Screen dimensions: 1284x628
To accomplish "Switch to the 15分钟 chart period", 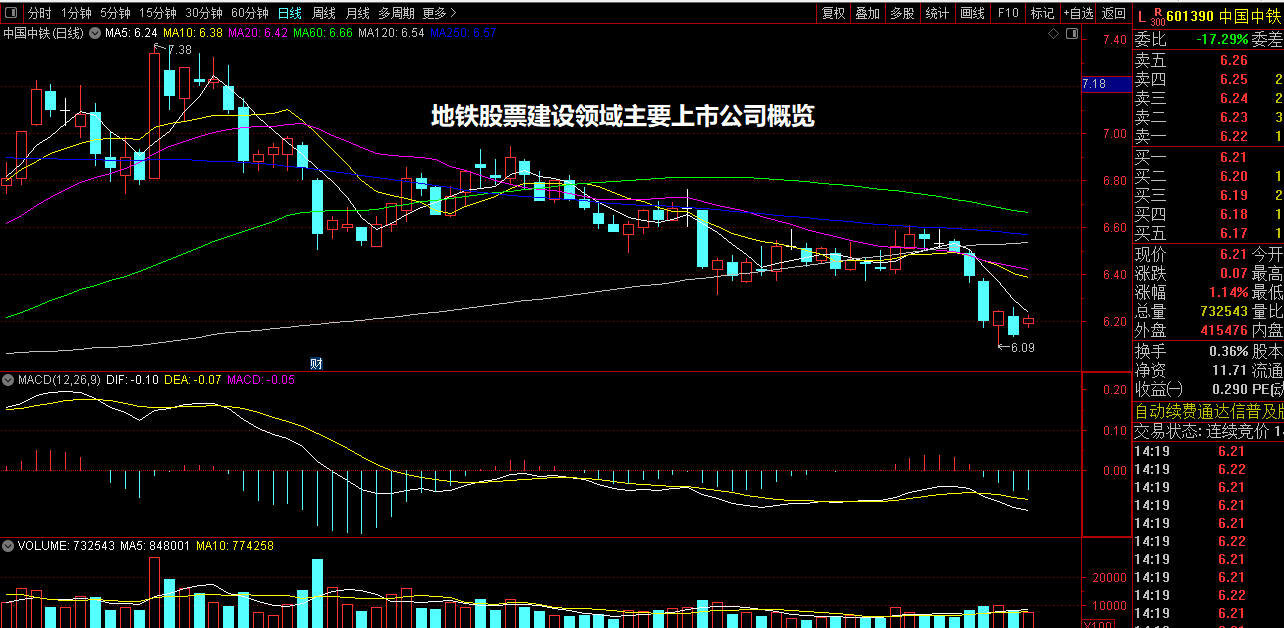I will (157, 13).
